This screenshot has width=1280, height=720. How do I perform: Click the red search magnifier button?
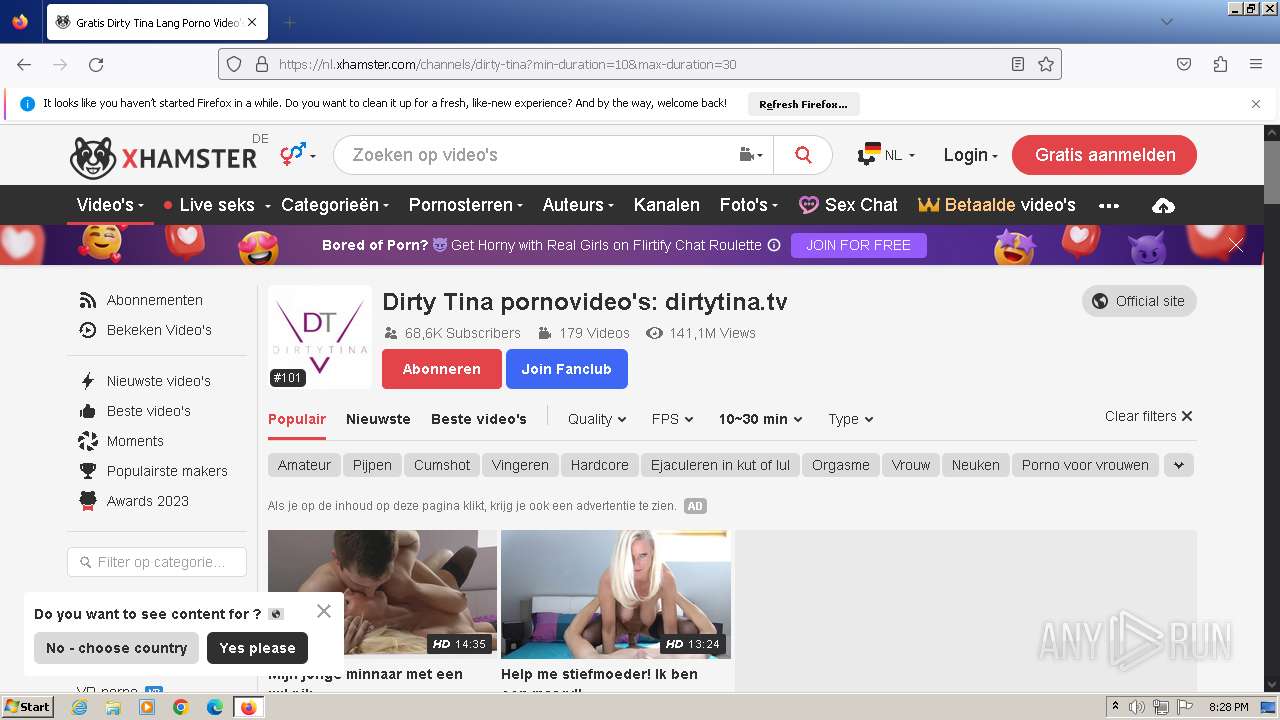point(803,155)
